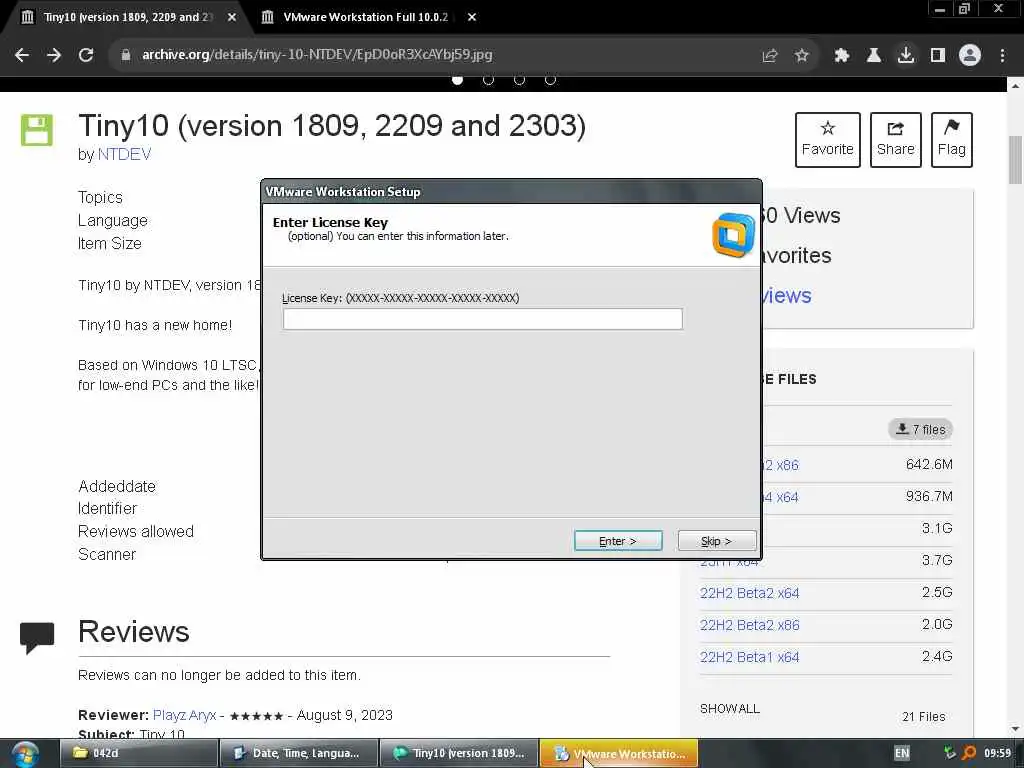Click the page vertical scrollbar thumb

pos(1016,160)
